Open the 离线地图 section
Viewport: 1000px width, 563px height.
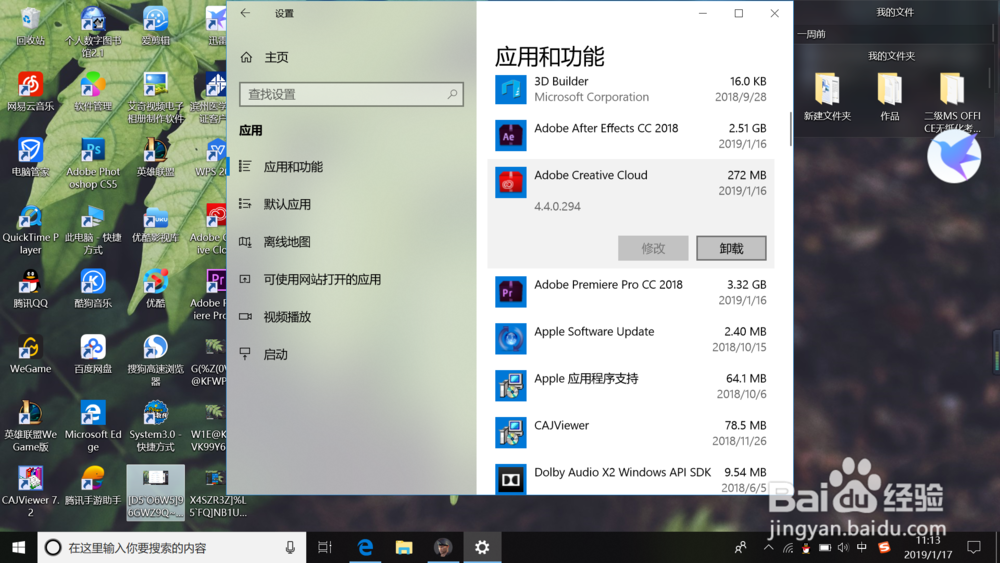pos(351,242)
